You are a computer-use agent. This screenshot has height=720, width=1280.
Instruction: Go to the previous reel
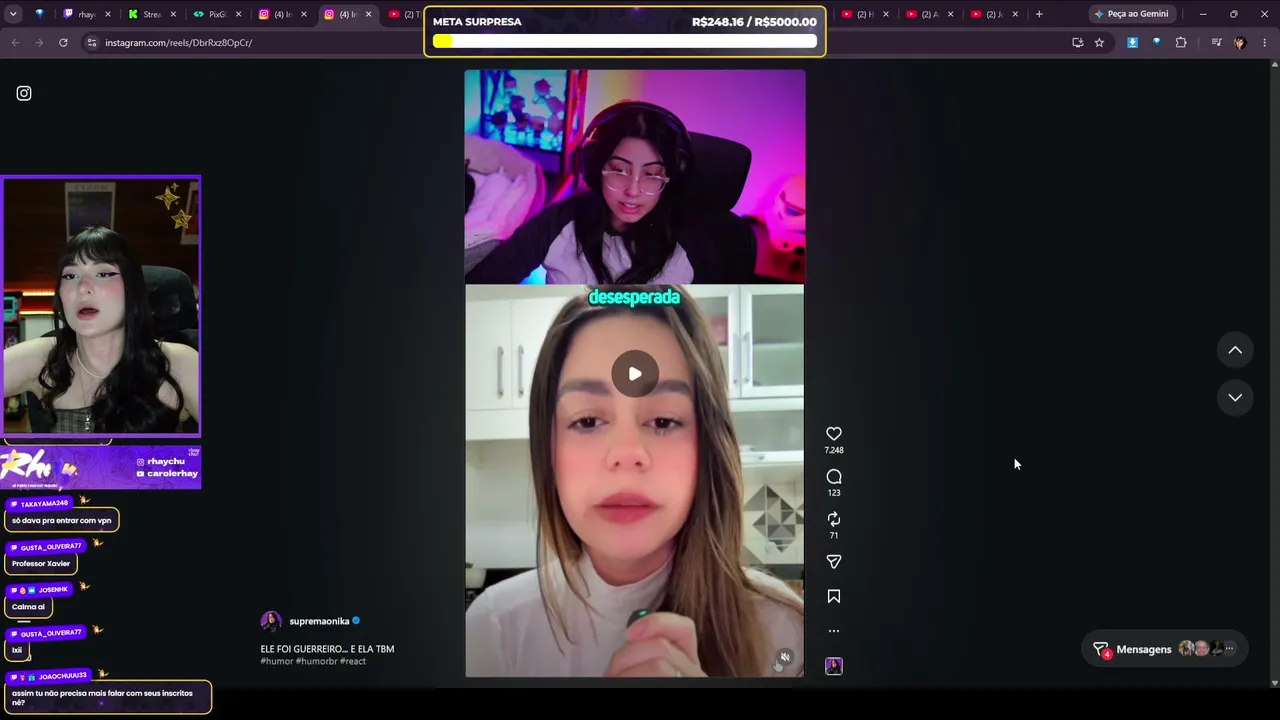coord(1235,350)
